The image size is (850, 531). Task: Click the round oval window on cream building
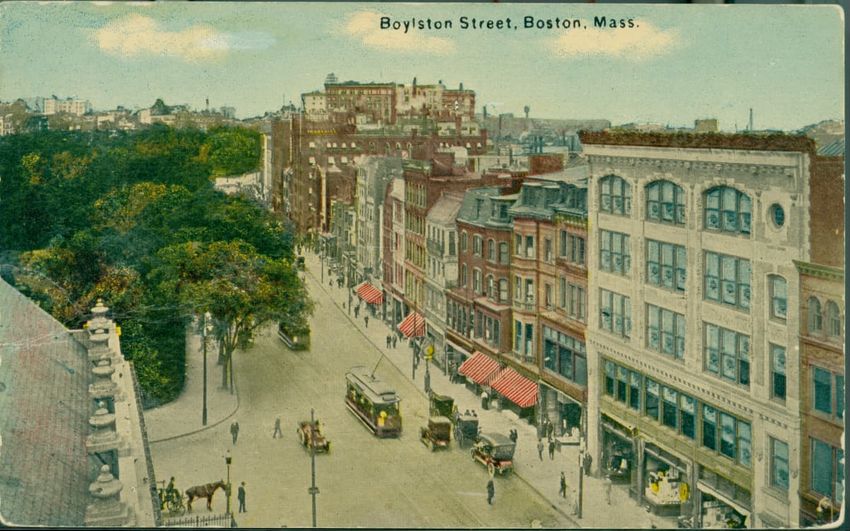click(777, 215)
